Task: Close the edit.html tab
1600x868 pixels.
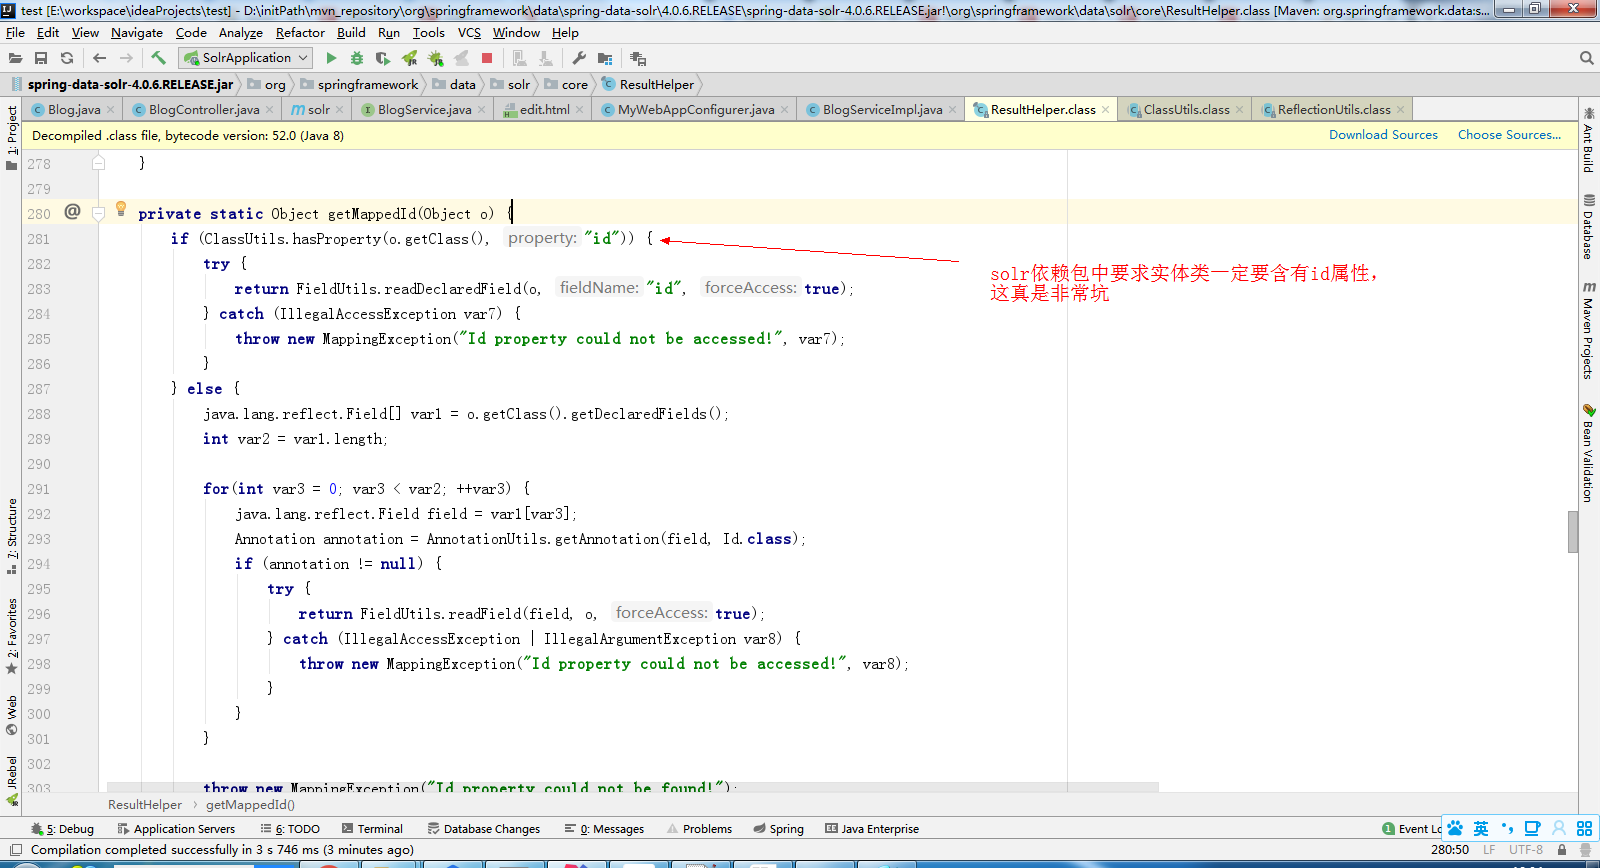Action: [579, 110]
